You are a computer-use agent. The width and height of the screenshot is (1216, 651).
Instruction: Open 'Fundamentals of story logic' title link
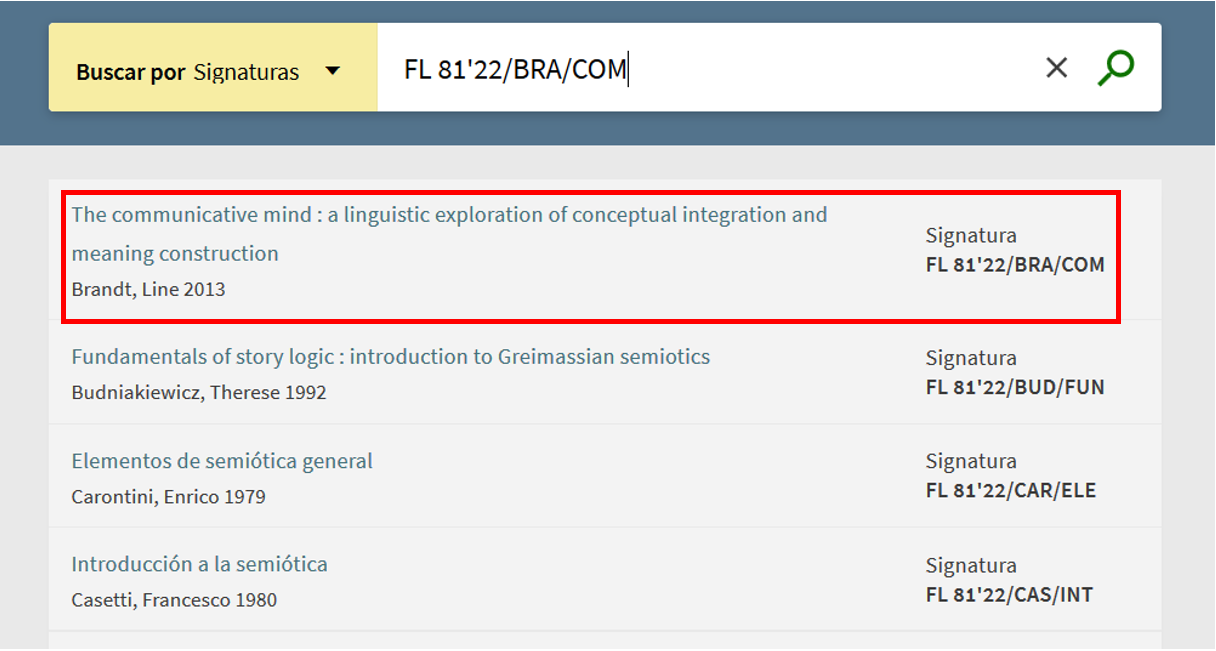click(x=390, y=357)
